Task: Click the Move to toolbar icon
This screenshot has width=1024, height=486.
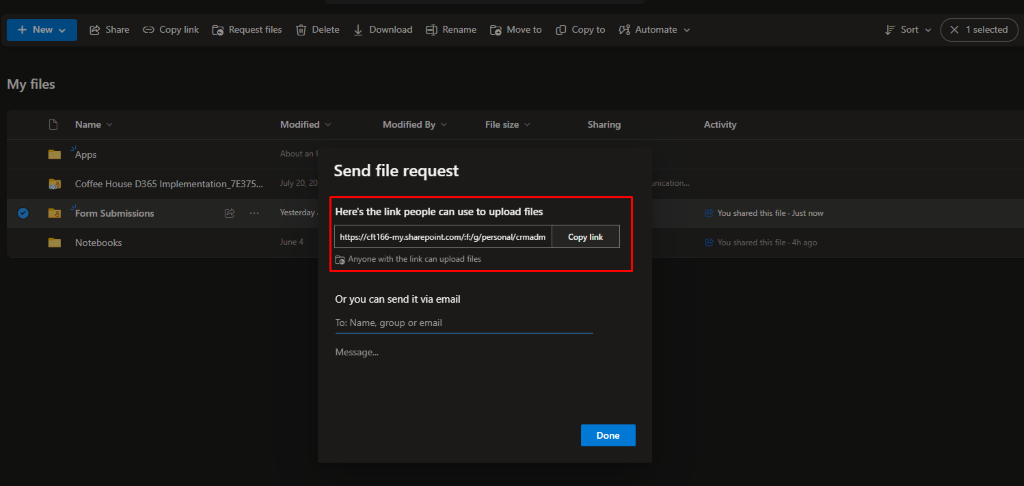Action: coord(496,30)
